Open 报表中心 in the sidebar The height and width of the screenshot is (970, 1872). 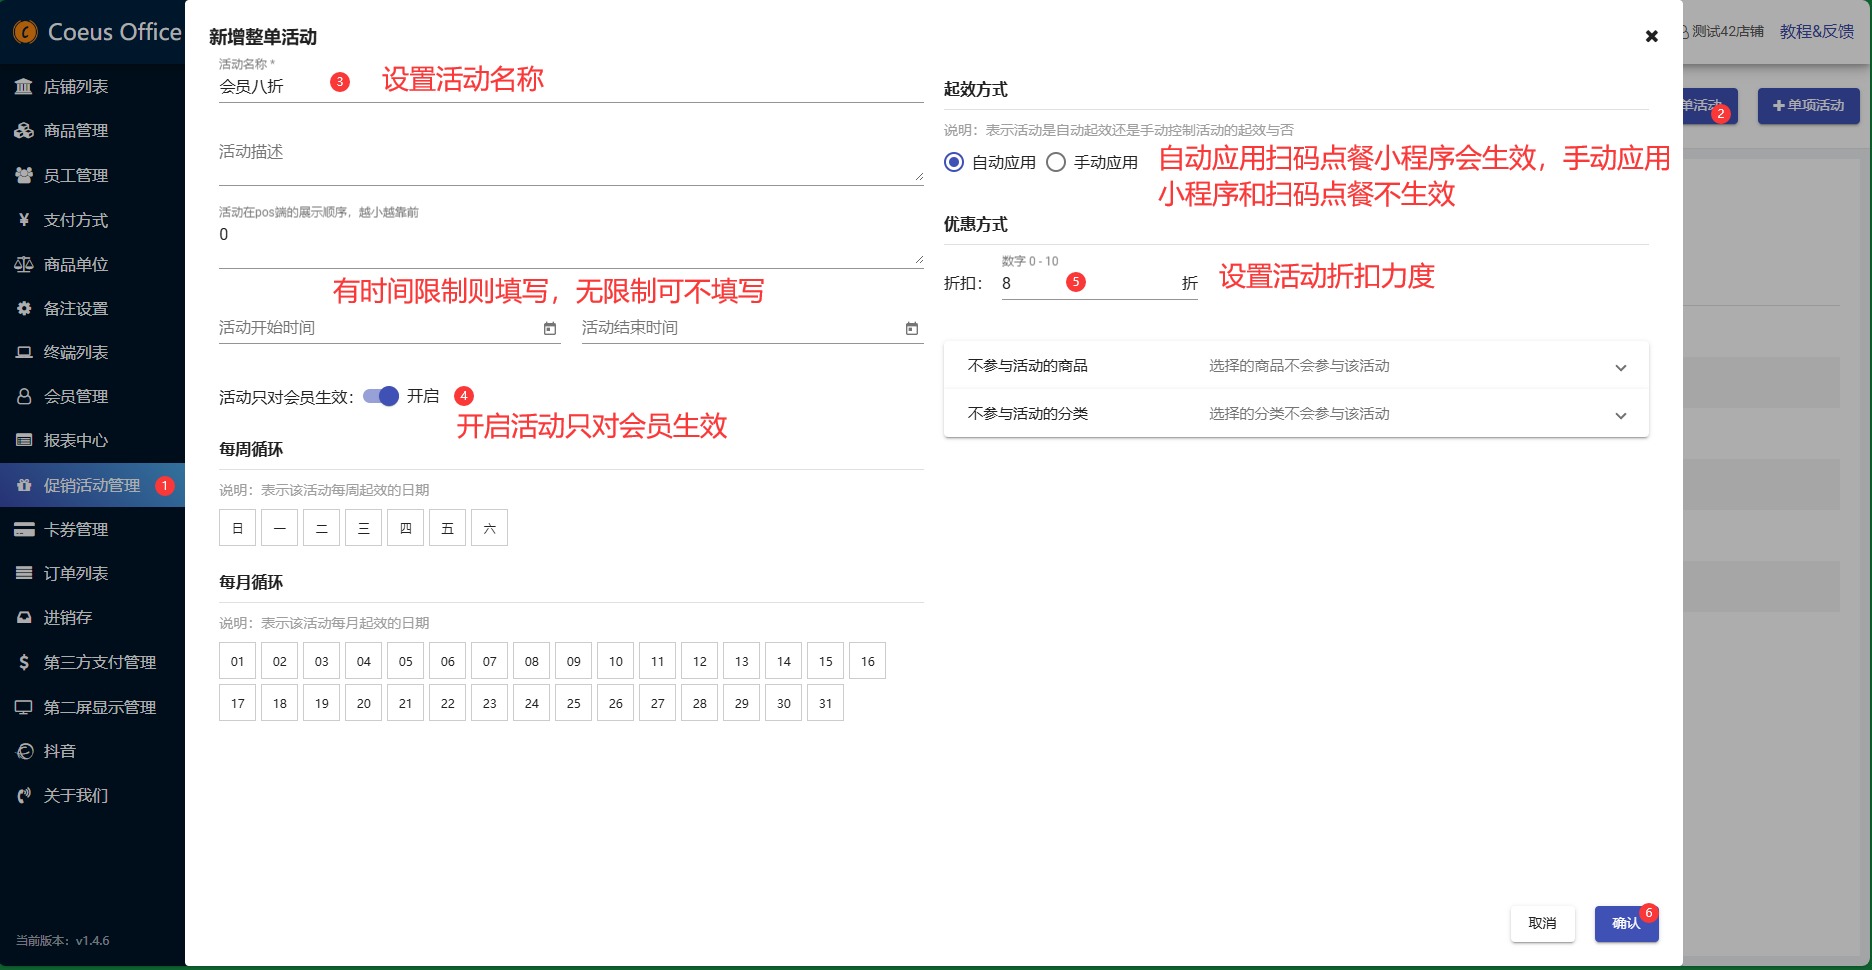(76, 441)
